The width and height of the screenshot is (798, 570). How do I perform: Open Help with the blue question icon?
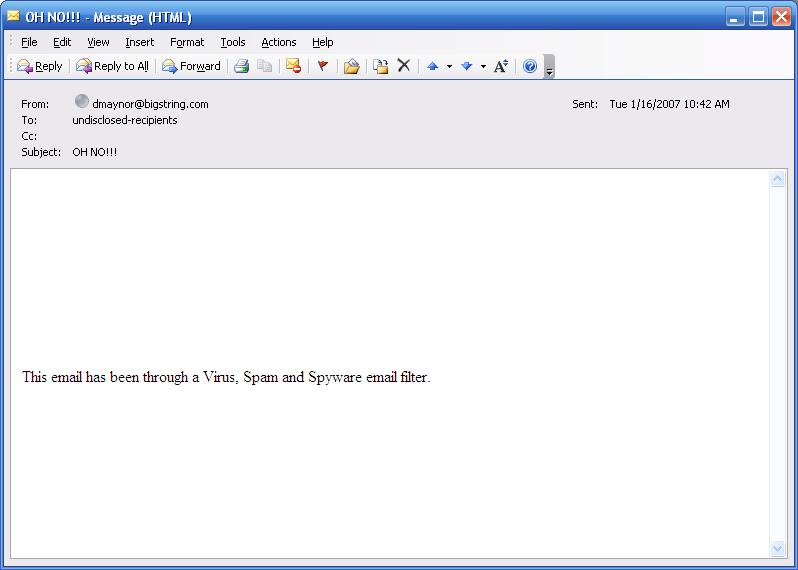tap(530, 66)
